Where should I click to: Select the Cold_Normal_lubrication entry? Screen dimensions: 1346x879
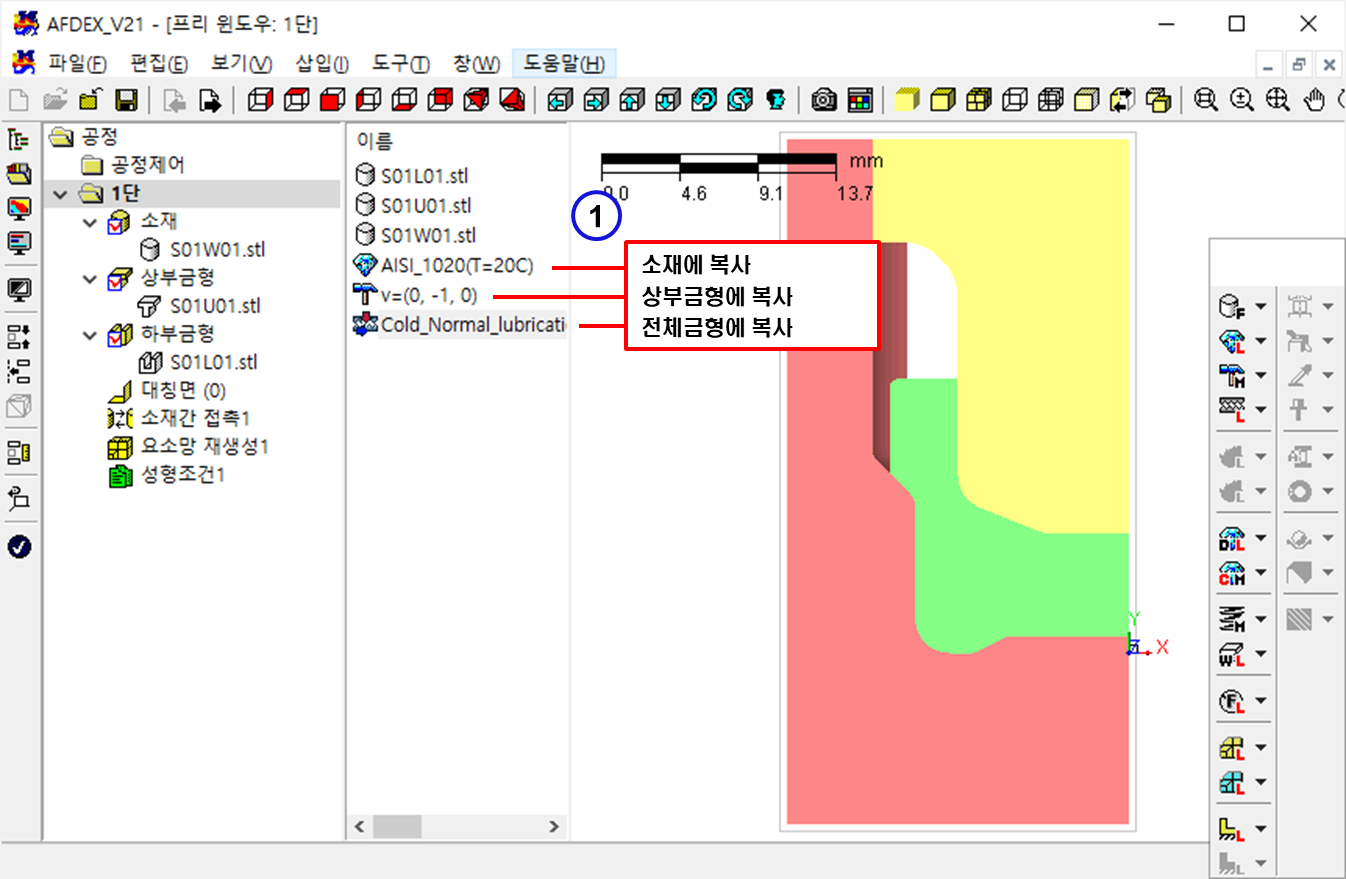pos(472,326)
